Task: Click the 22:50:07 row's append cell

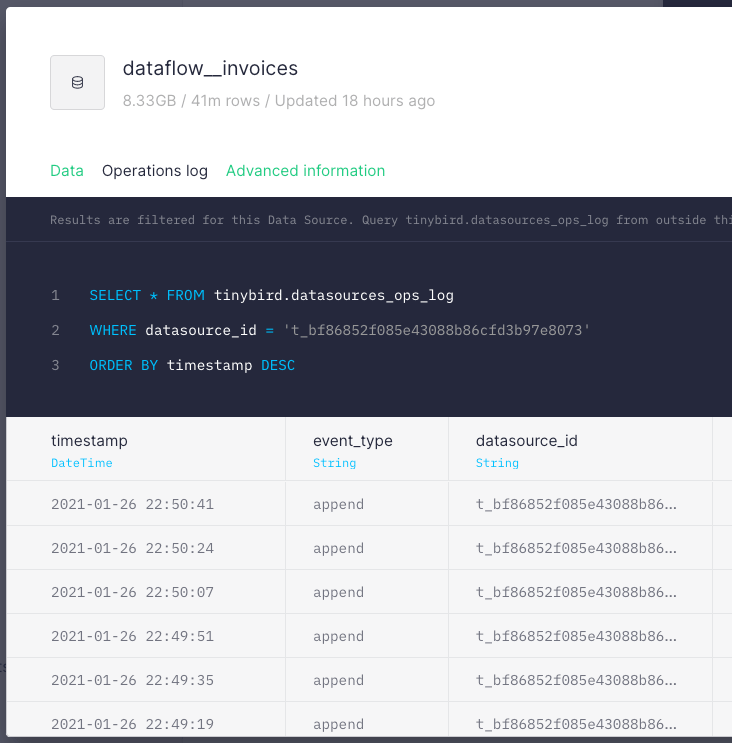Action: (x=338, y=592)
